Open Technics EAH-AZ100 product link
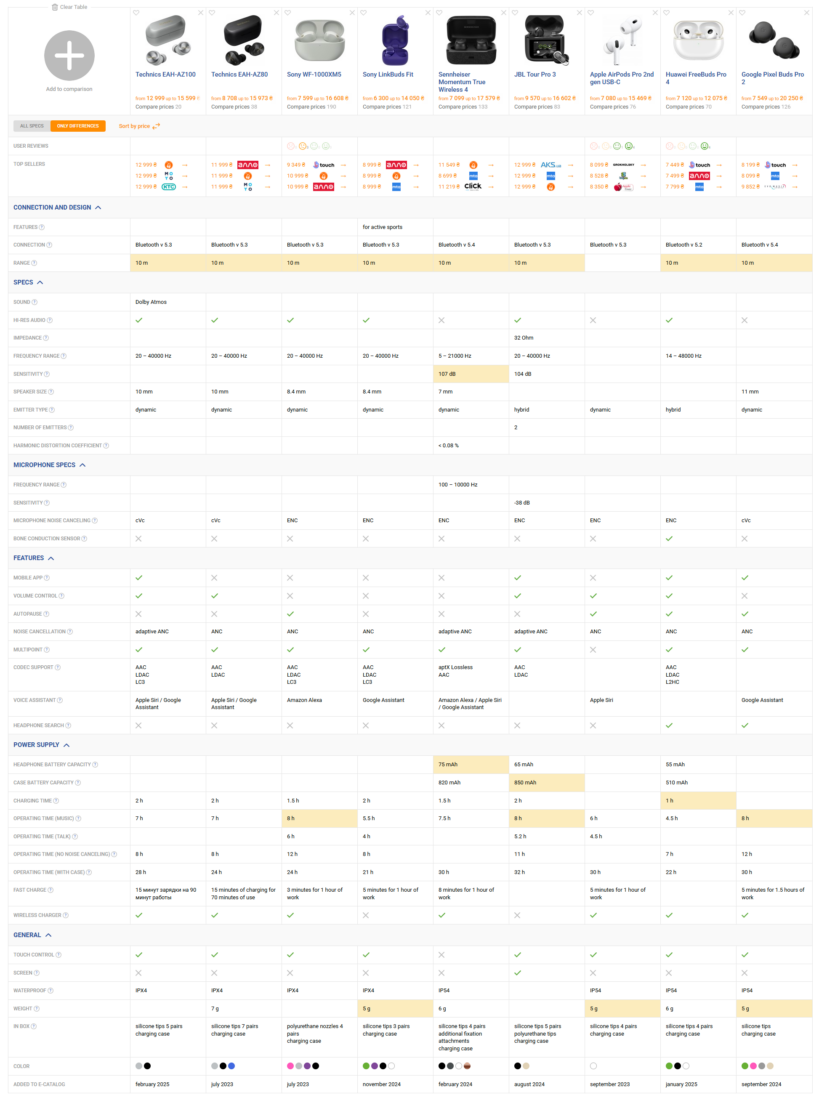 point(166,74)
